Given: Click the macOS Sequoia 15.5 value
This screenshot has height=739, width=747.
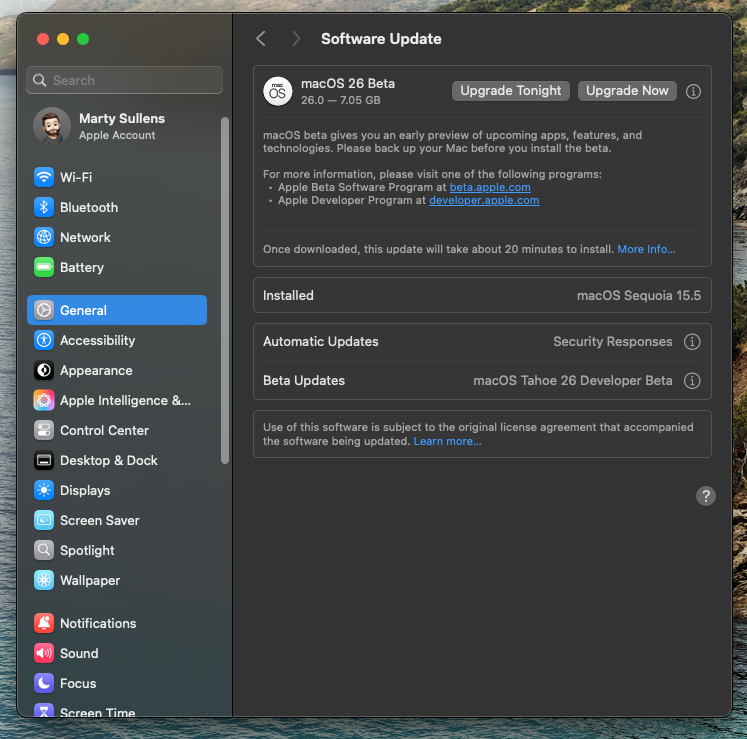Looking at the screenshot, I should coord(639,295).
